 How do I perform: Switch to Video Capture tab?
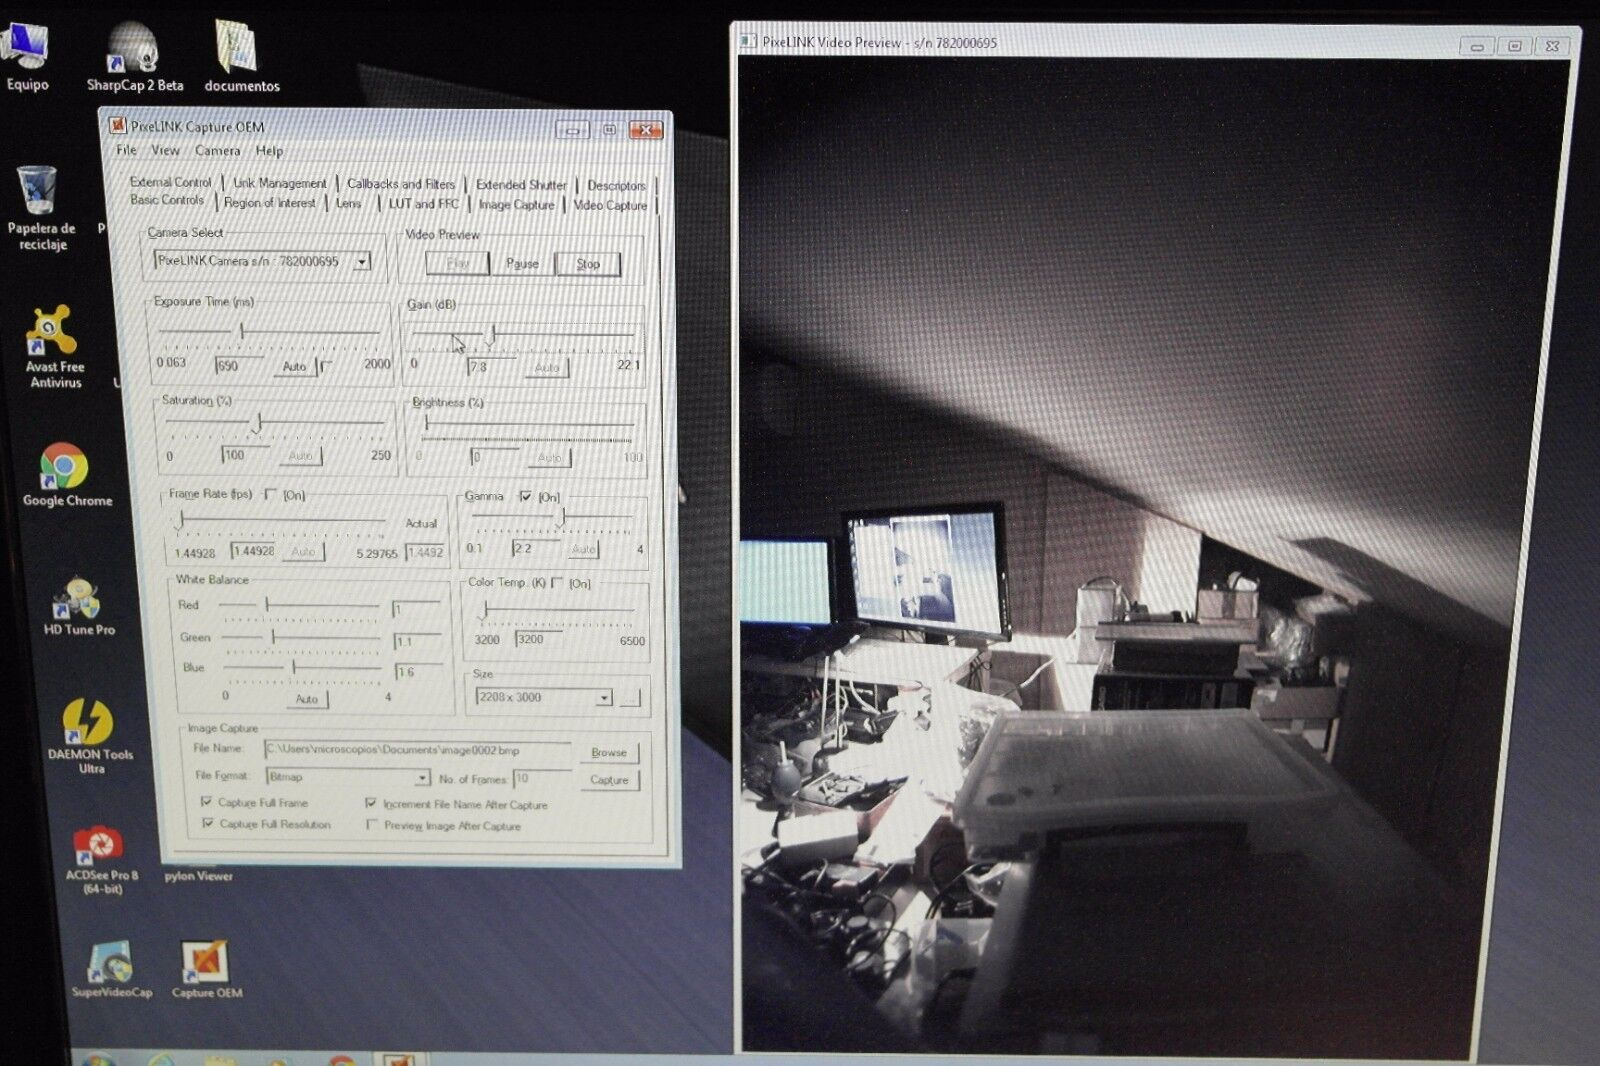coord(610,205)
